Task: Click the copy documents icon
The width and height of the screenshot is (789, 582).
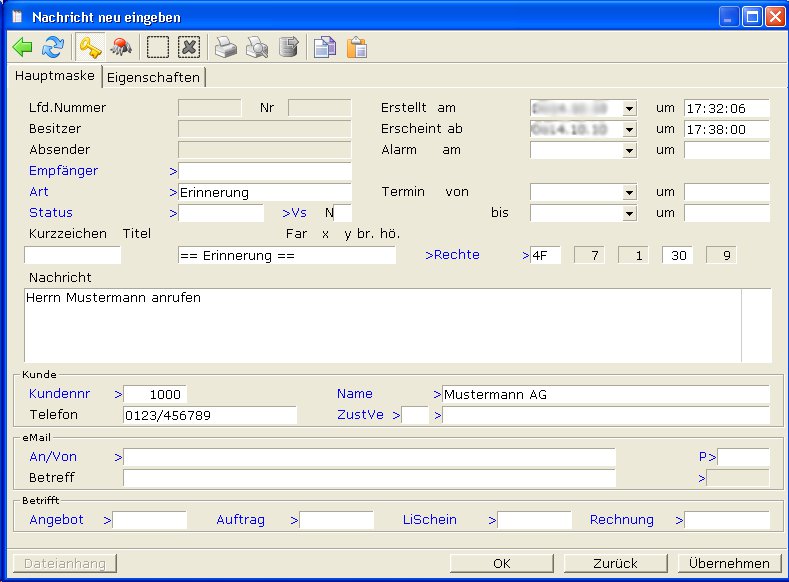Action: click(324, 48)
